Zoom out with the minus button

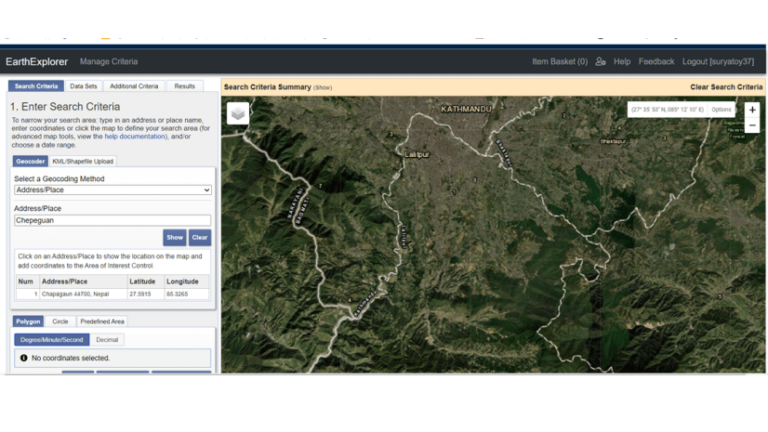[x=752, y=125]
